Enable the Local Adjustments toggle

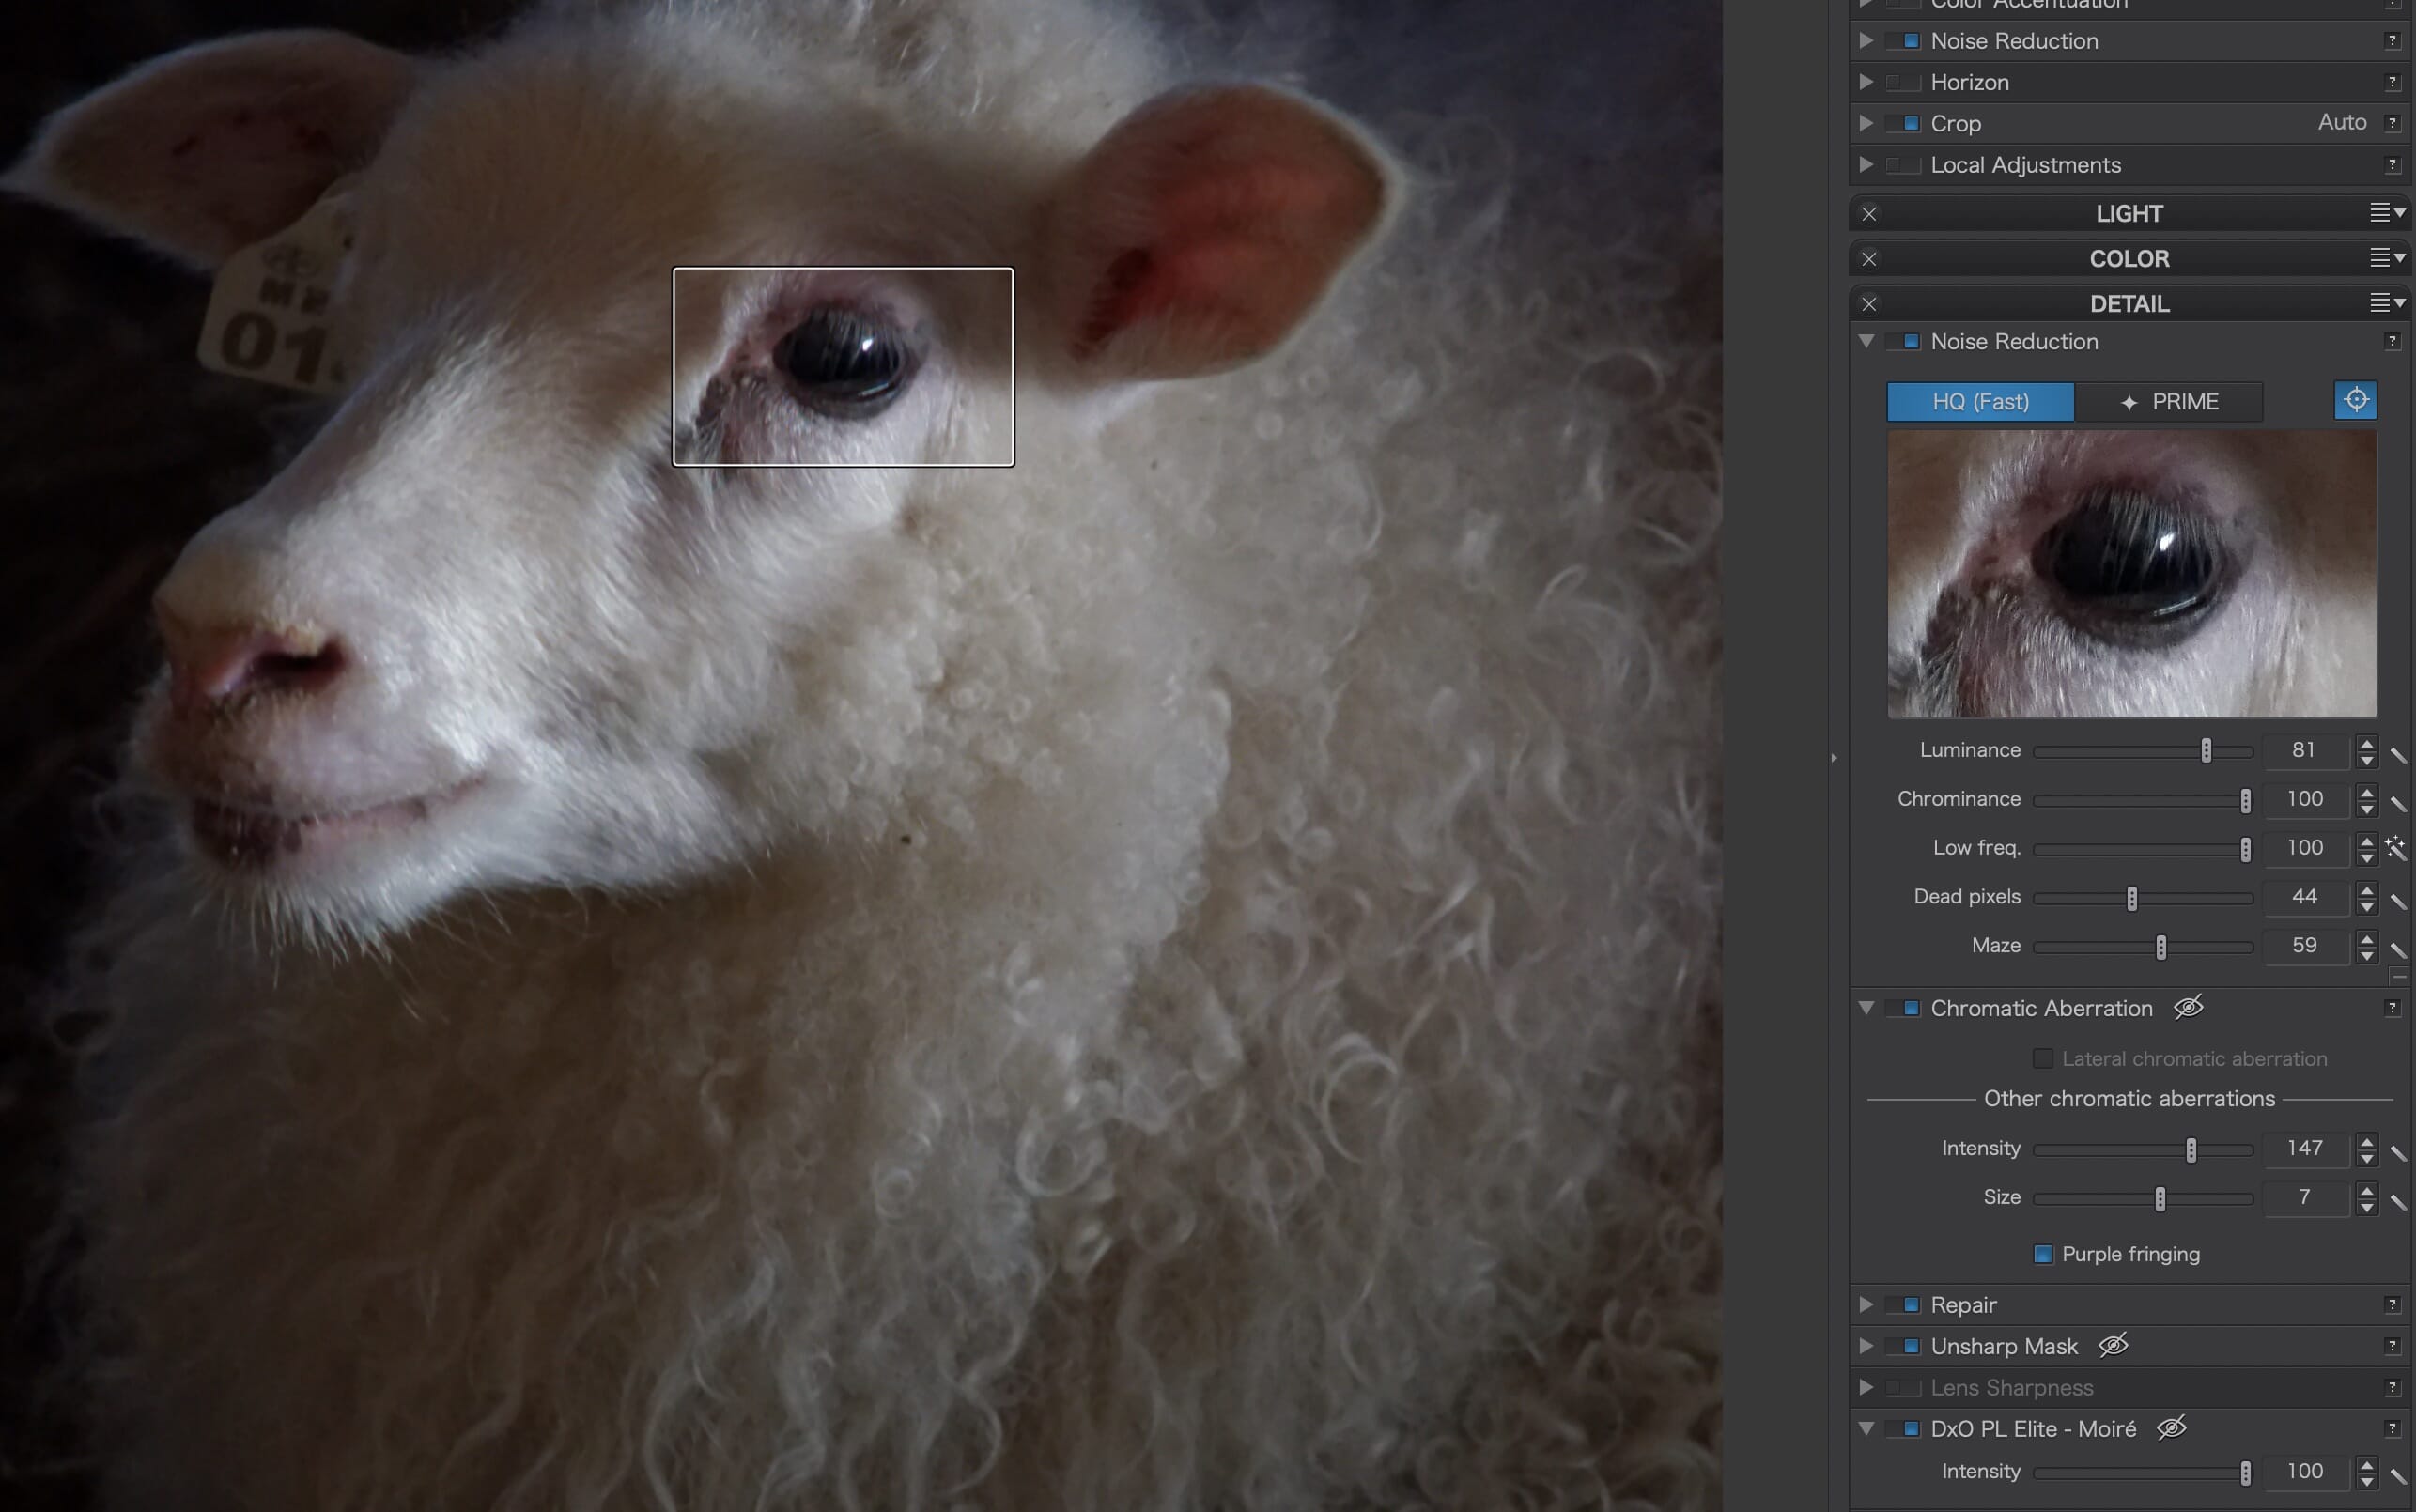(x=1903, y=165)
